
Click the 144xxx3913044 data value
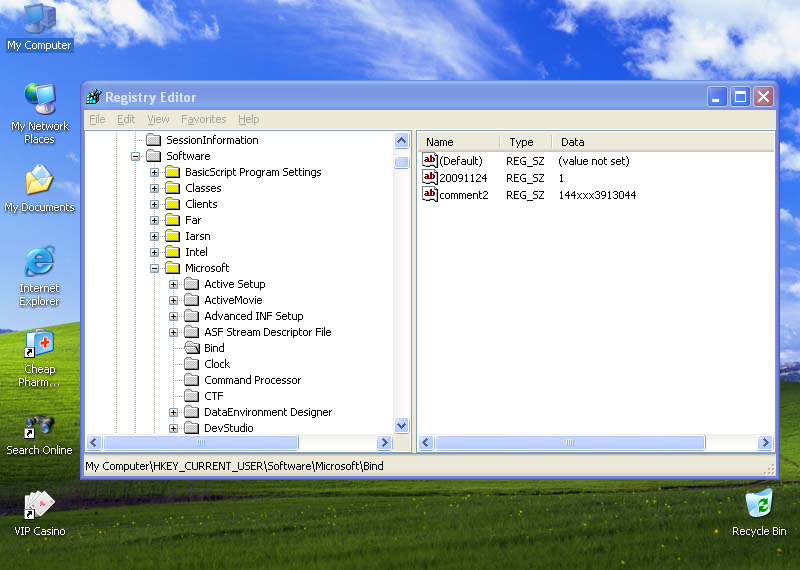[x=597, y=195]
